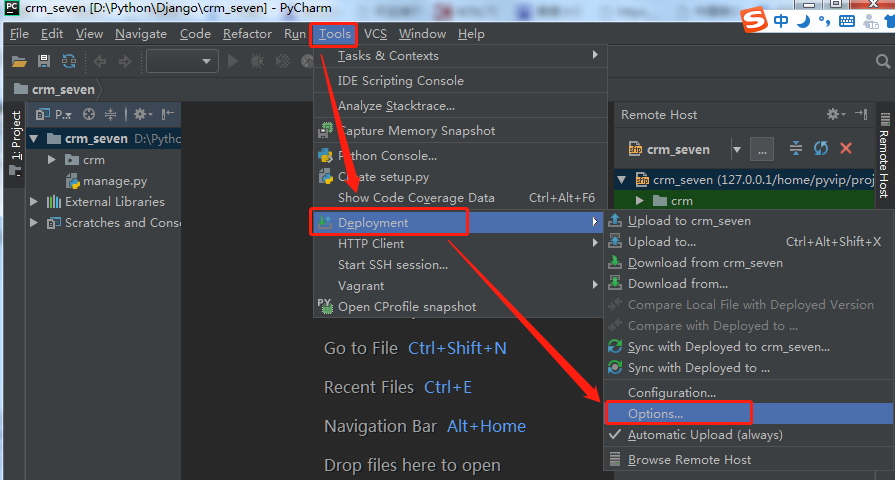This screenshot has width=895, height=480.
Task: Select Sync with Deployed to crm_seven
Action: coord(748,347)
